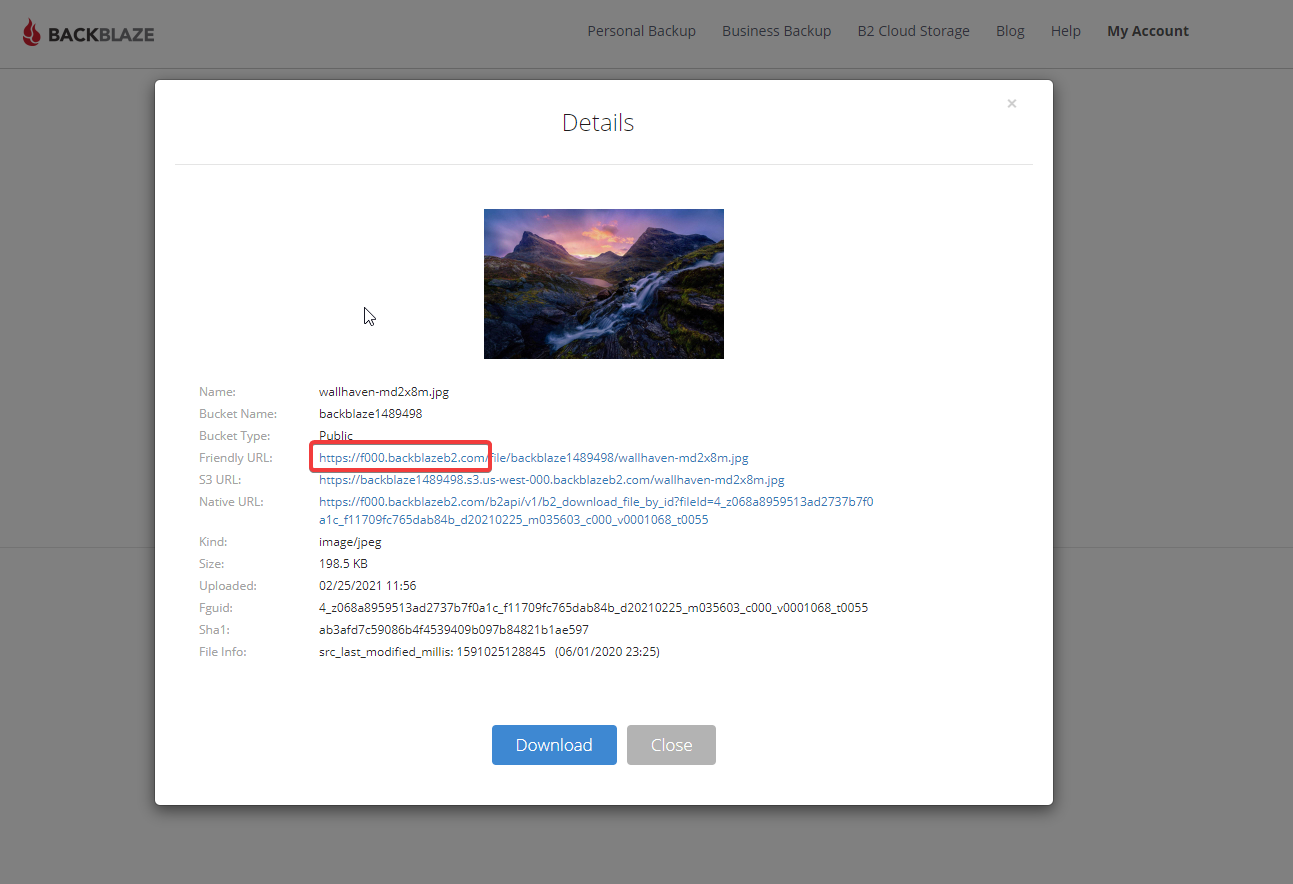This screenshot has height=884, width=1293.
Task: Open the Help navigation link
Action: click(x=1065, y=30)
